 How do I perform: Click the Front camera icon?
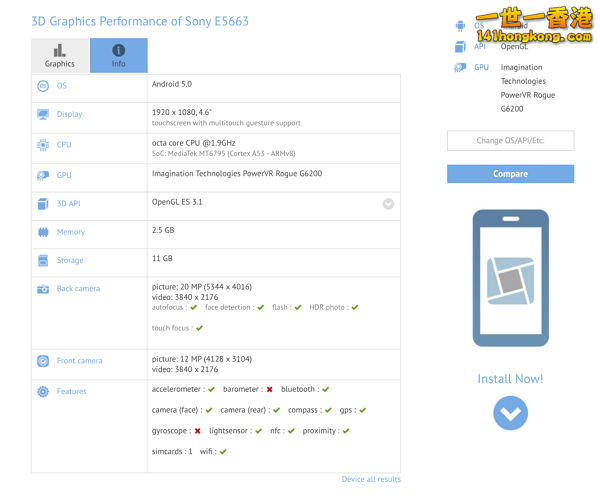[x=43, y=361]
